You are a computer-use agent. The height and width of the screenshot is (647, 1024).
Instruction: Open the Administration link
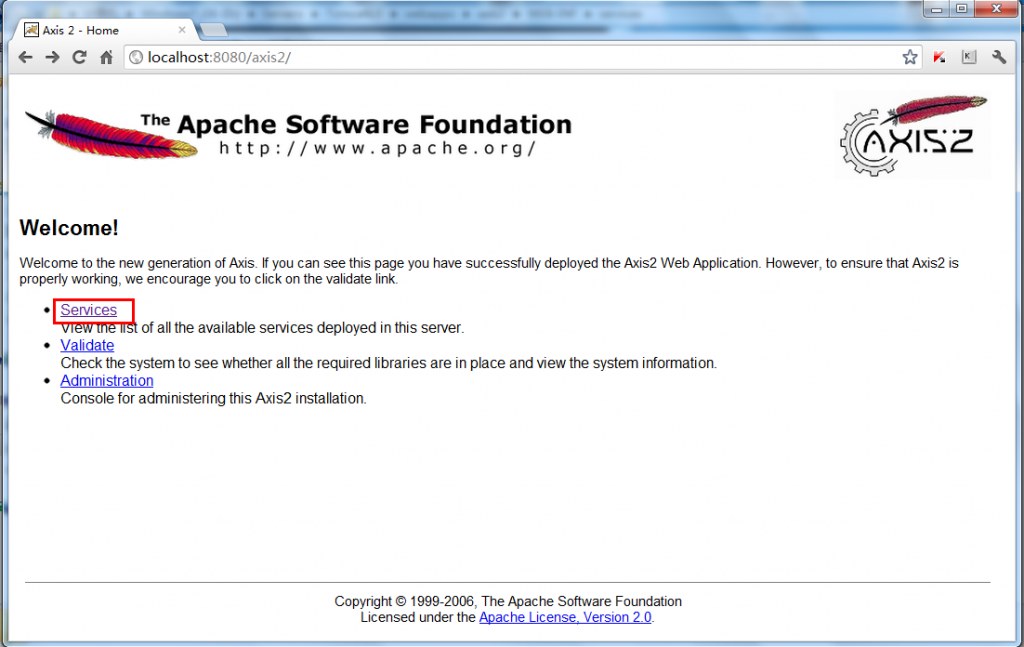point(106,381)
